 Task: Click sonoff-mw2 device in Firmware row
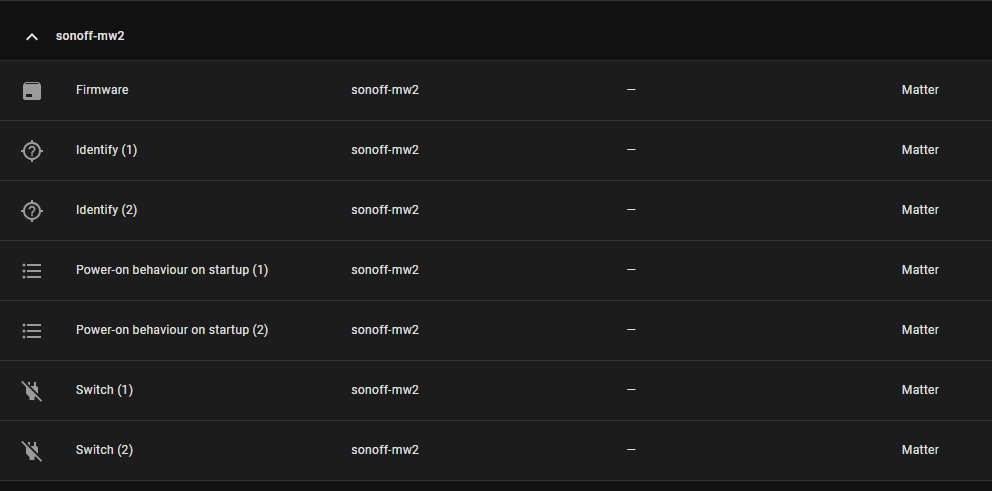(385, 90)
